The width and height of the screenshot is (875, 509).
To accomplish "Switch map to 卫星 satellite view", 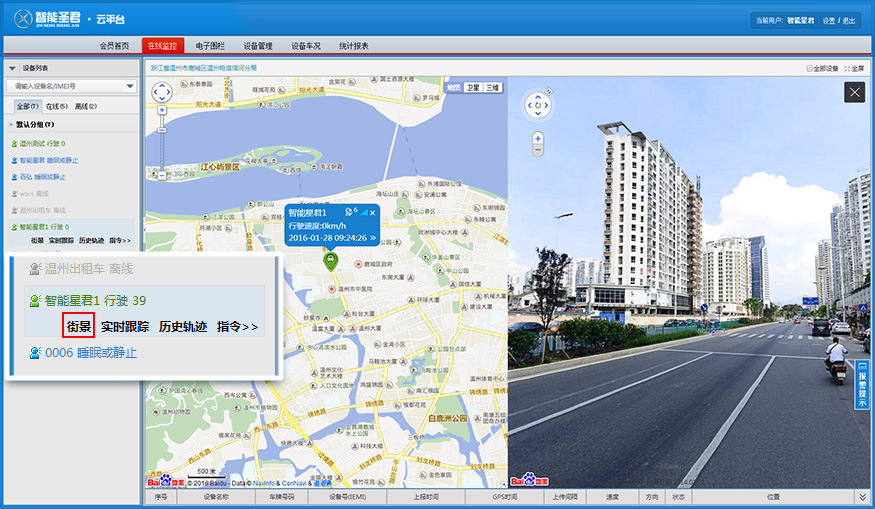I will pyautogui.click(x=473, y=88).
